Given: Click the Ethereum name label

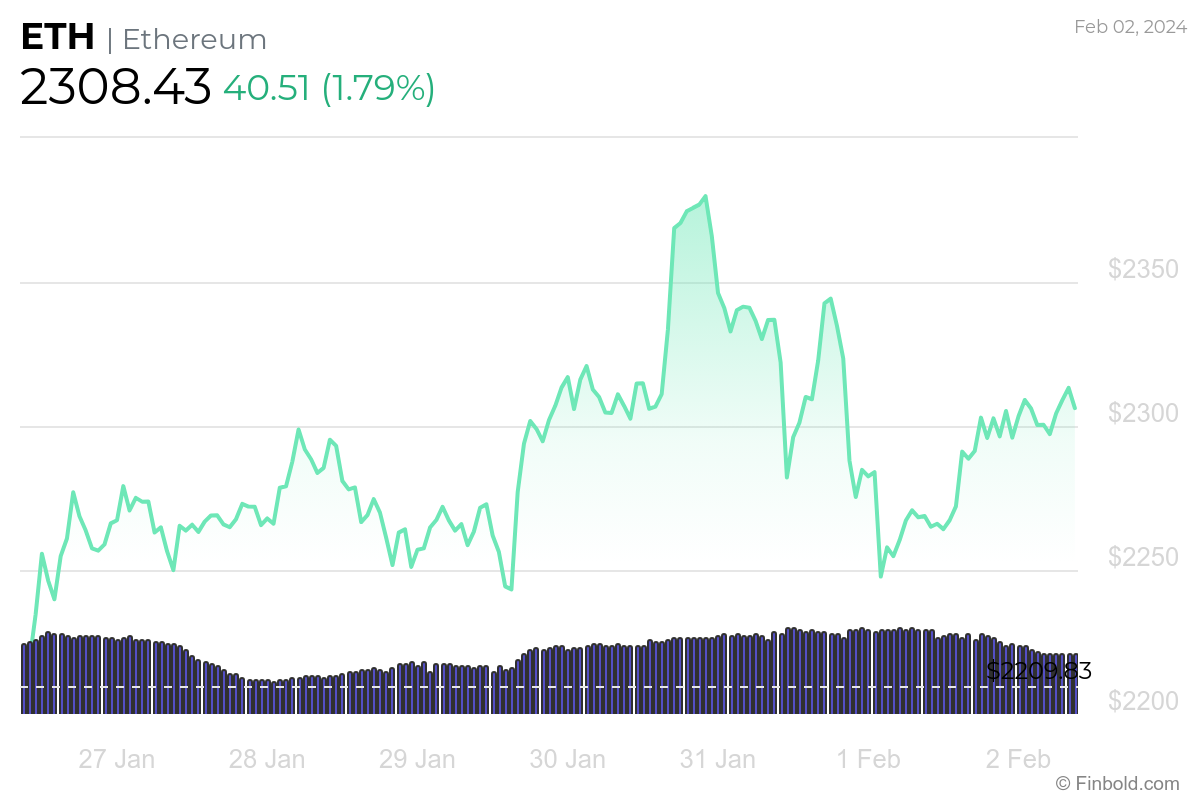Looking at the screenshot, I should [x=194, y=40].
